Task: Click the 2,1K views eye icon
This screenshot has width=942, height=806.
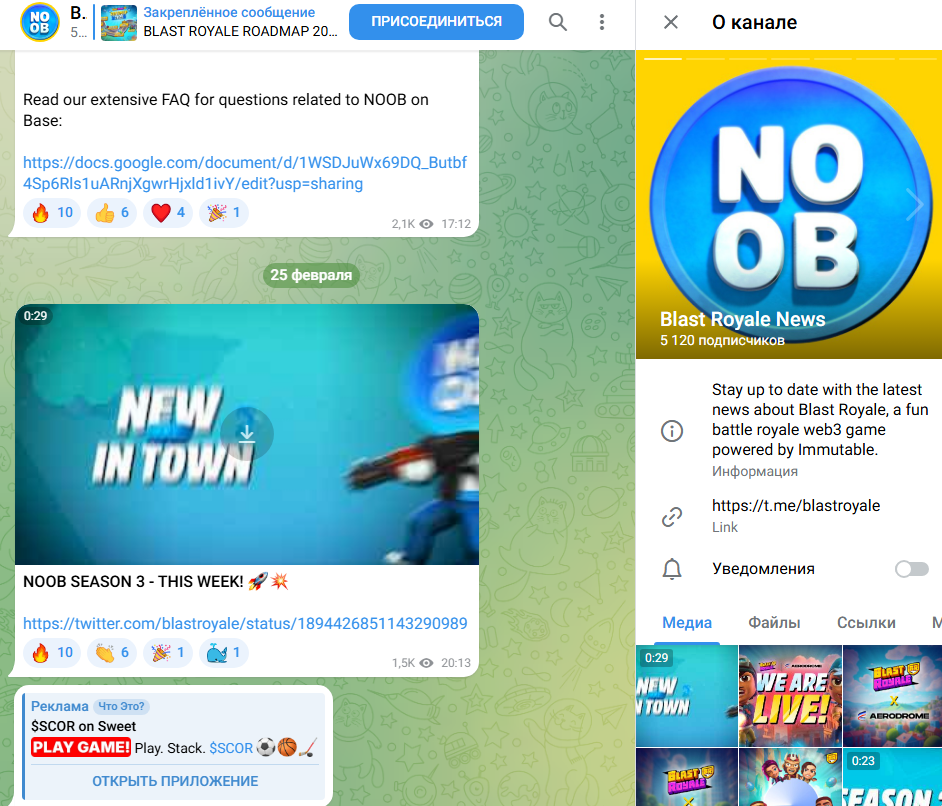Action: [x=426, y=224]
